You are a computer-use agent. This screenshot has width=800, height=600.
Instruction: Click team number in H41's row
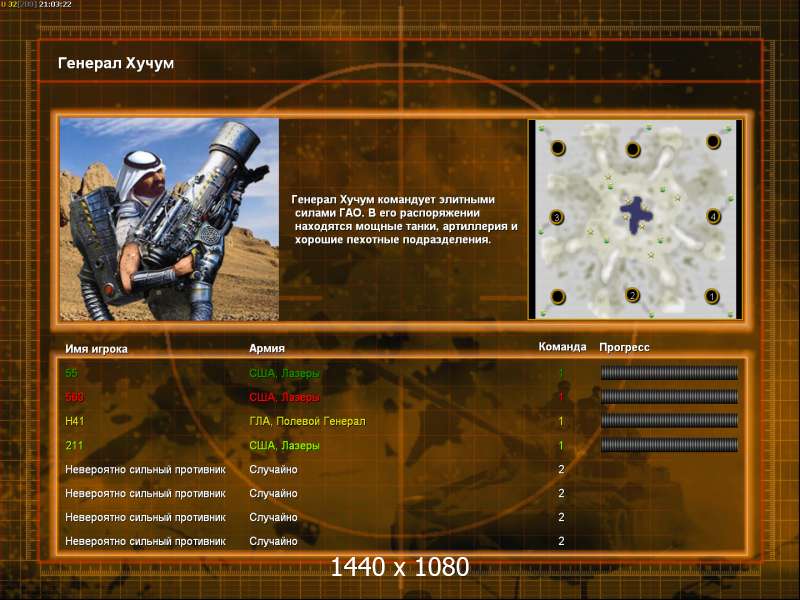pyautogui.click(x=561, y=421)
